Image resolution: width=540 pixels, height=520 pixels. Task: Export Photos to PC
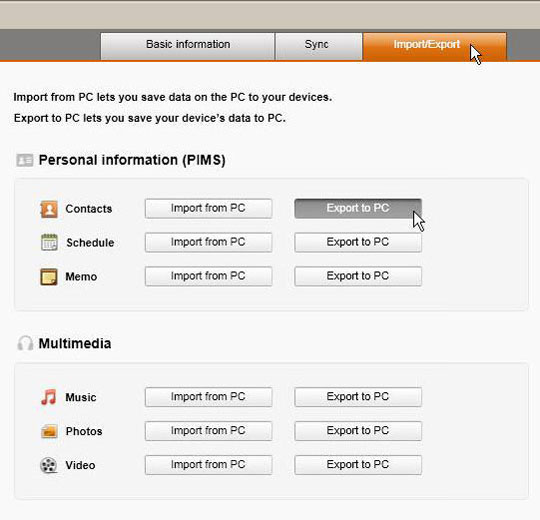coord(358,430)
